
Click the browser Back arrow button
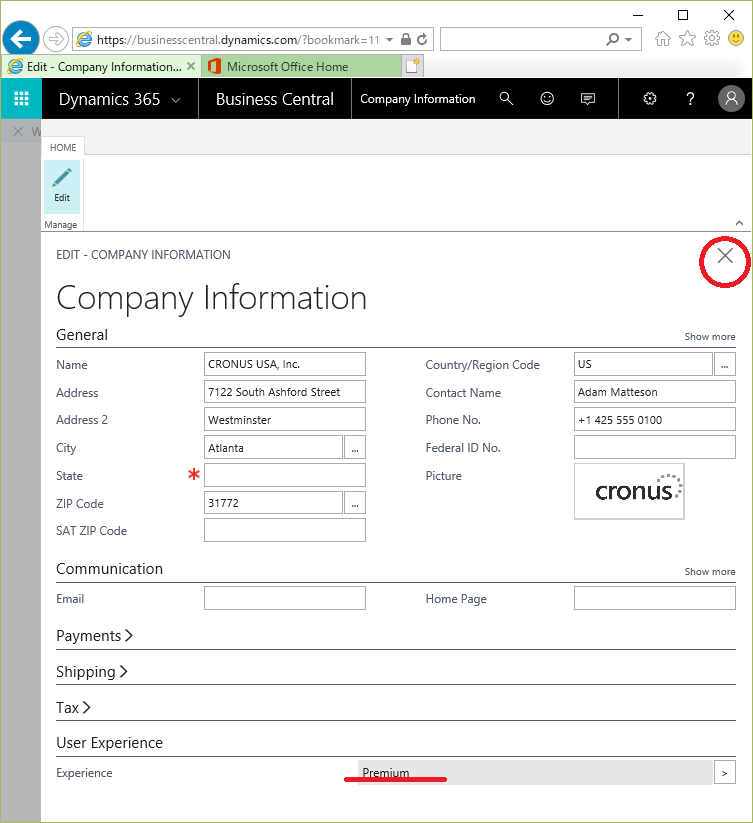click(21, 39)
